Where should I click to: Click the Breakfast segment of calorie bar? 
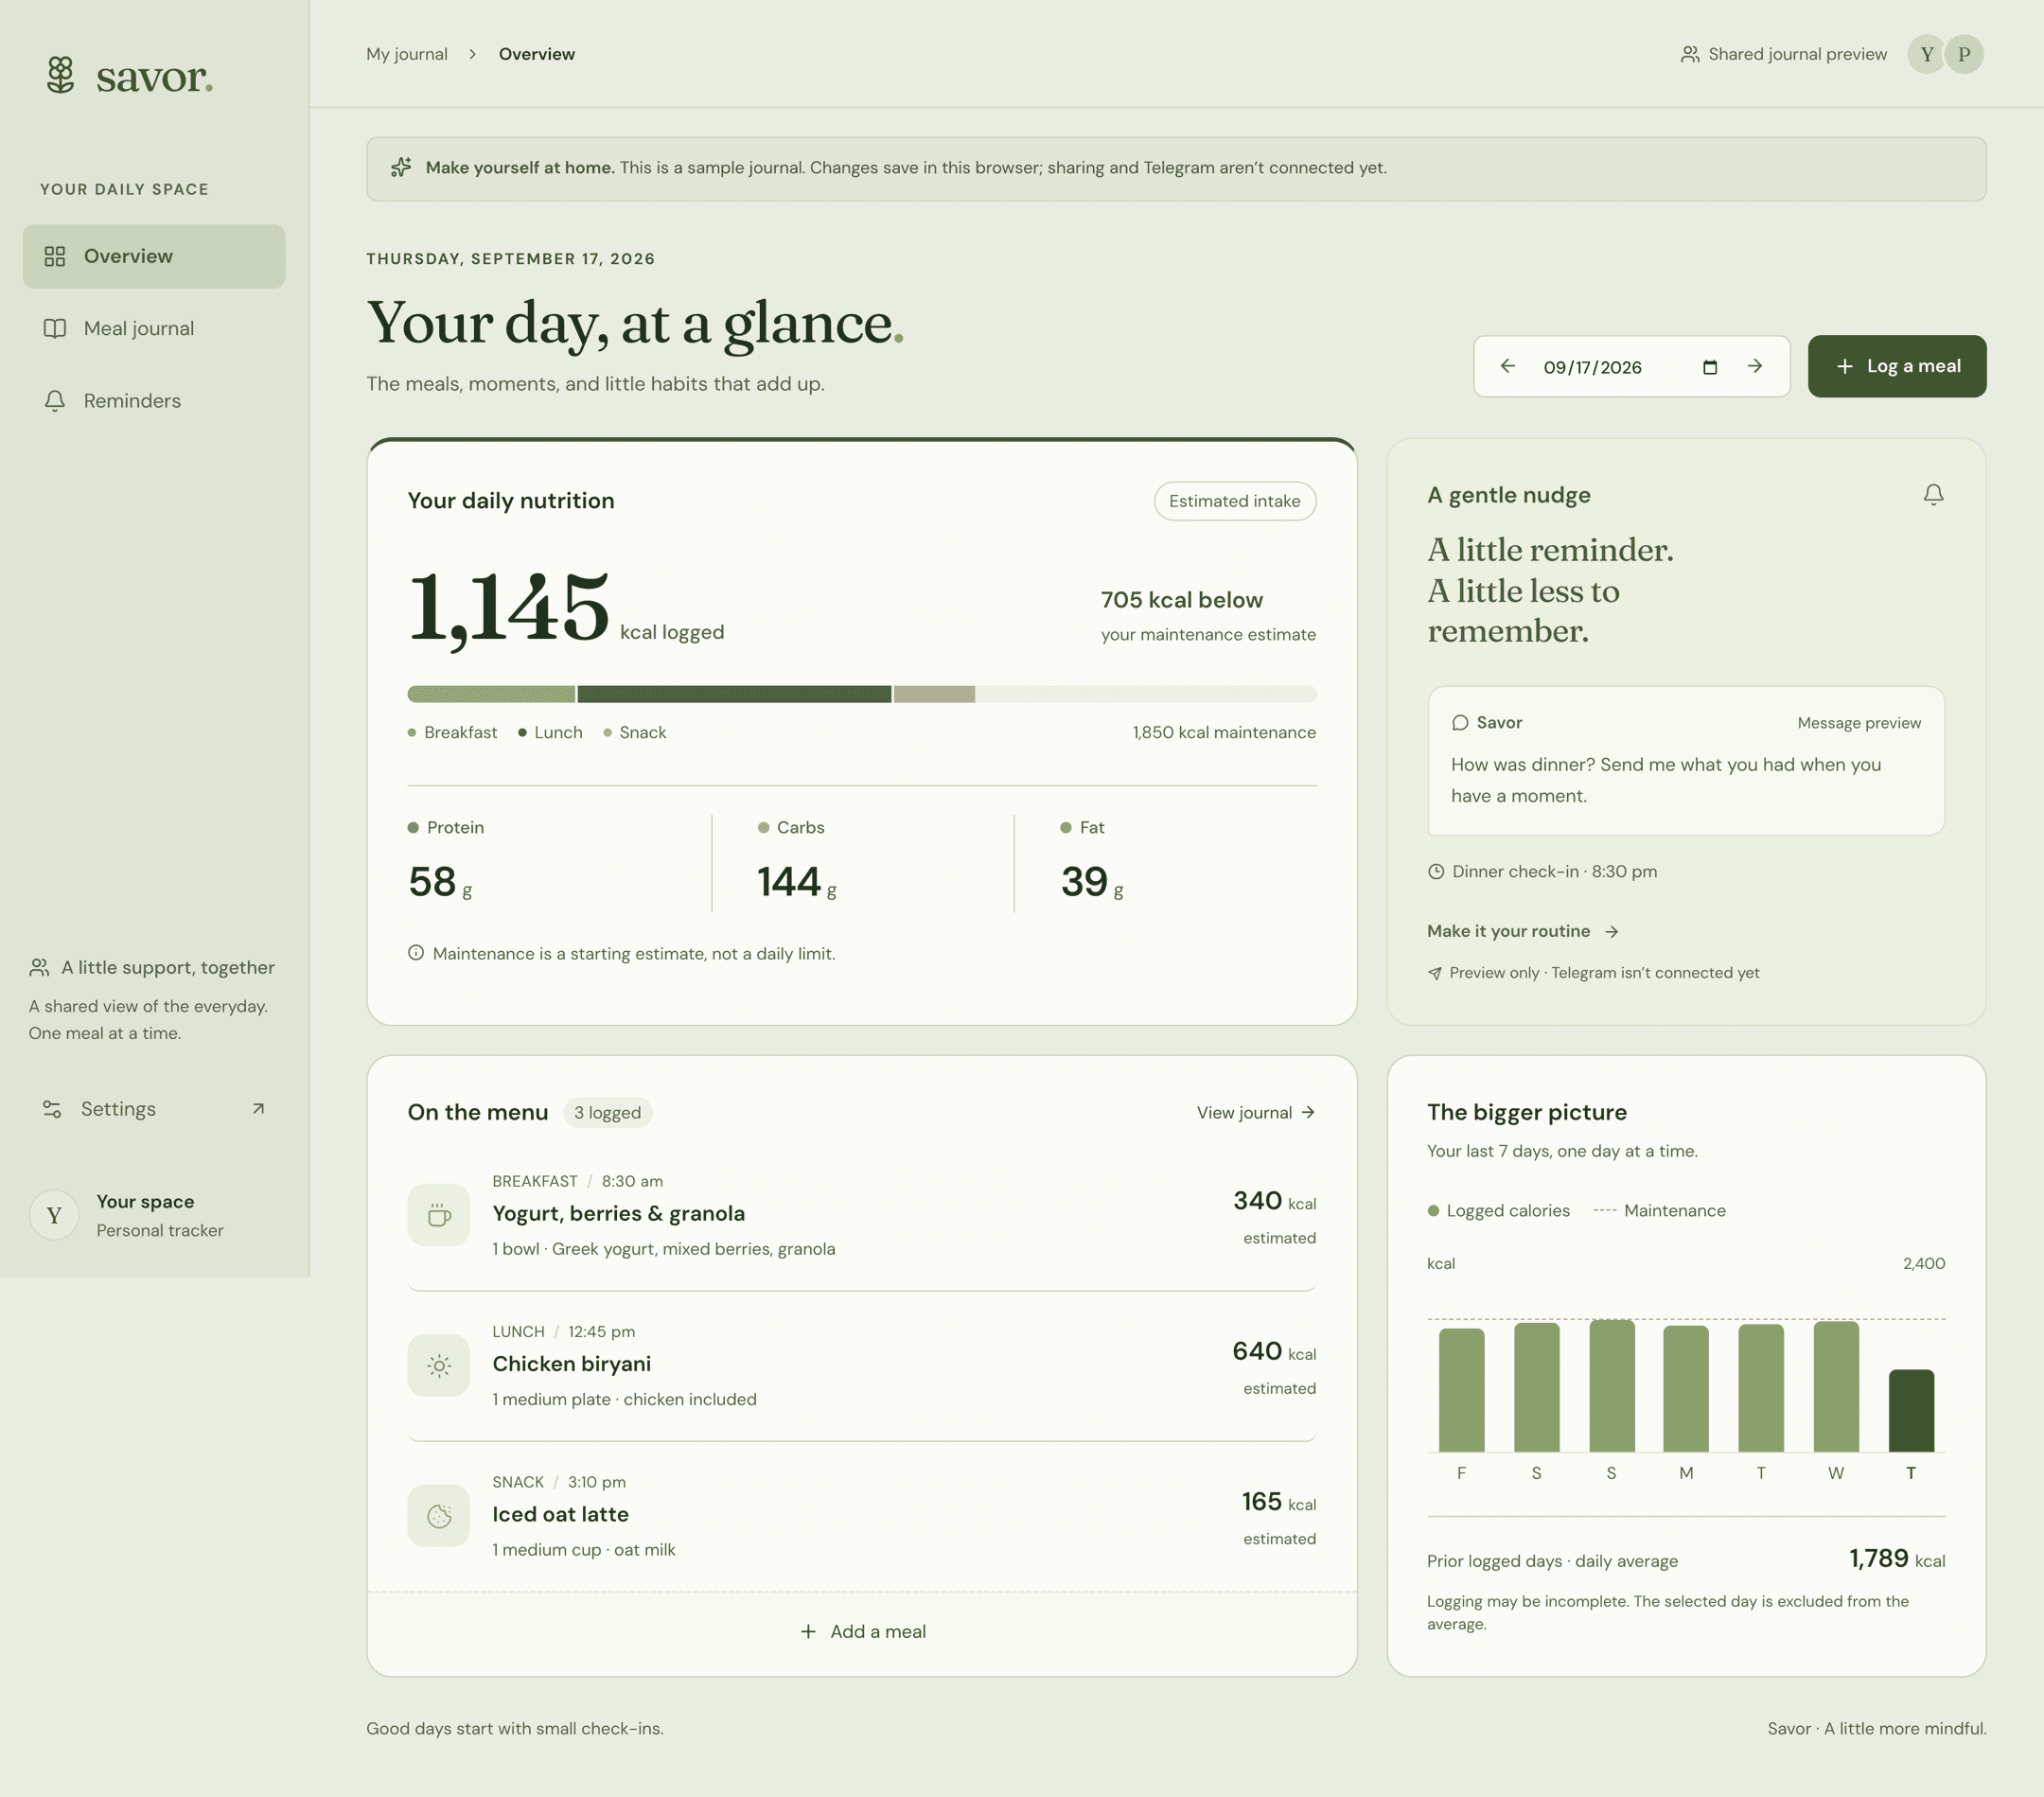pos(491,694)
